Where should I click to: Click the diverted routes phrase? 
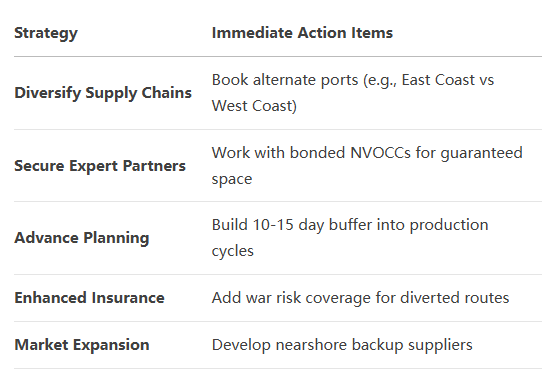pyautogui.click(x=455, y=298)
